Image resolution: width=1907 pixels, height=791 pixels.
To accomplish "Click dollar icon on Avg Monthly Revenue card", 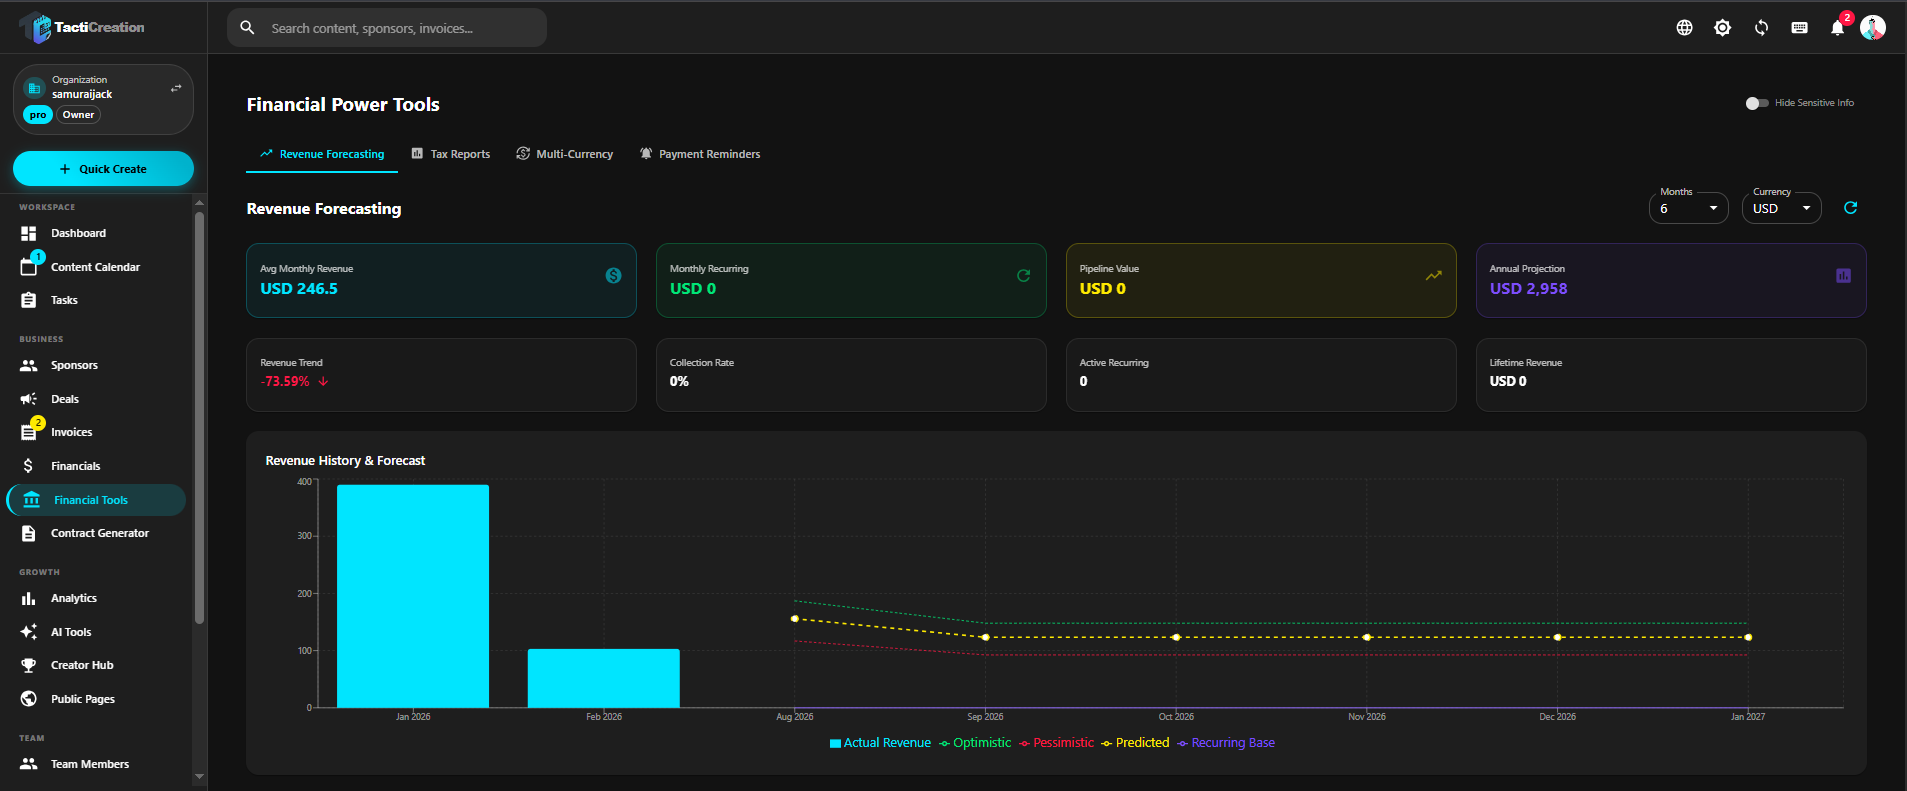I will (613, 275).
